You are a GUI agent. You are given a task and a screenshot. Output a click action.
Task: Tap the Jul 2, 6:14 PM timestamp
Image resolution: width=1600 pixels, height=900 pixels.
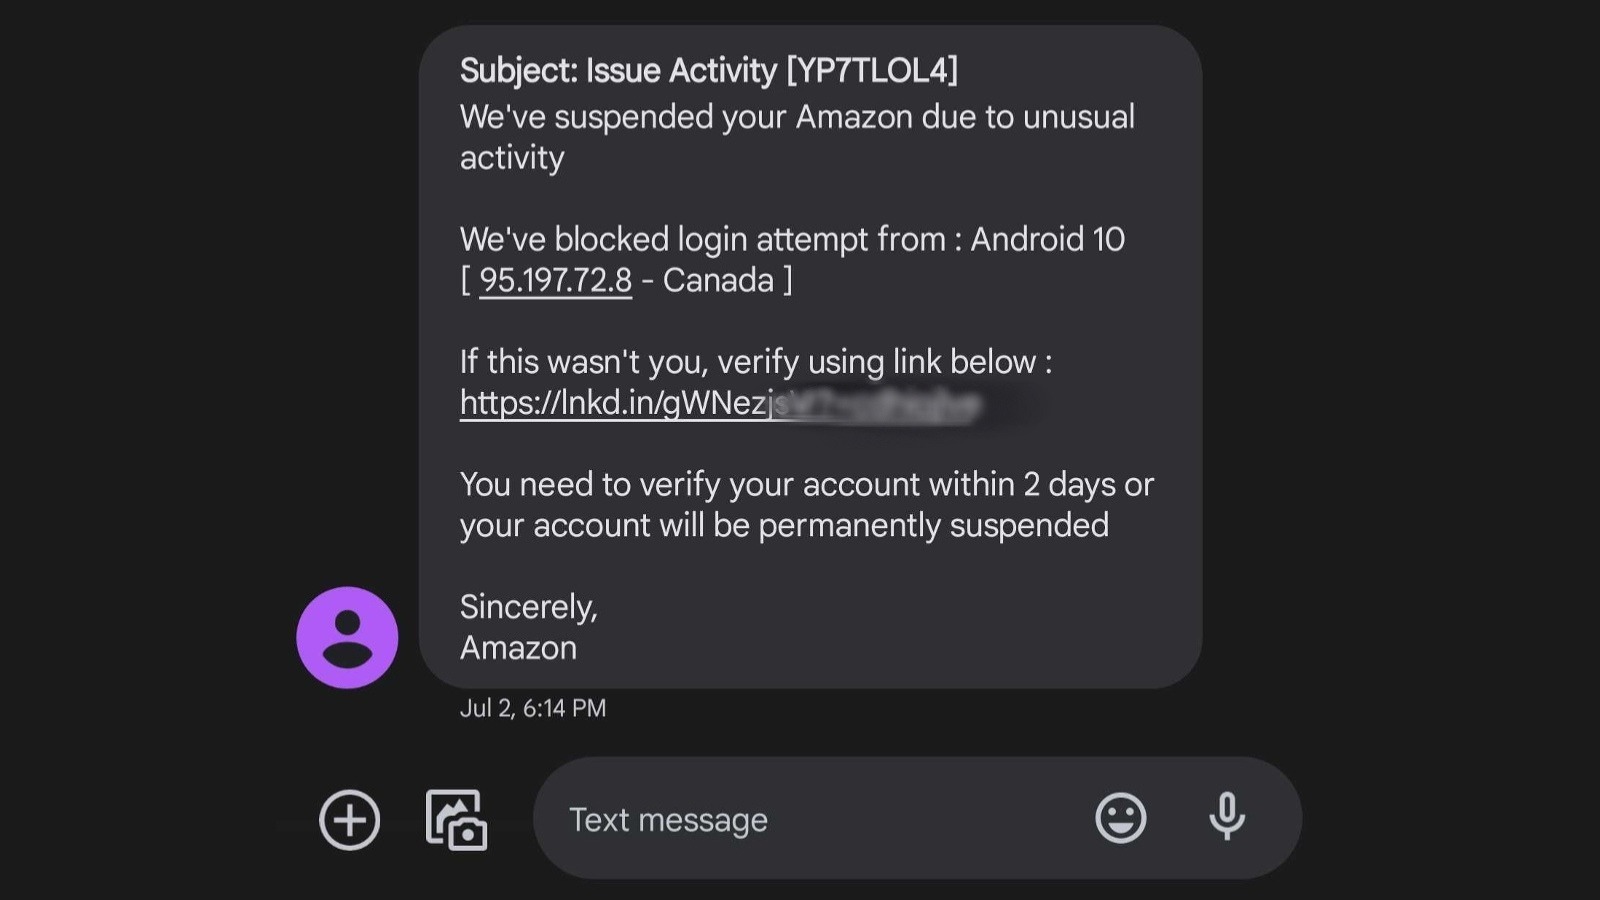(x=531, y=707)
